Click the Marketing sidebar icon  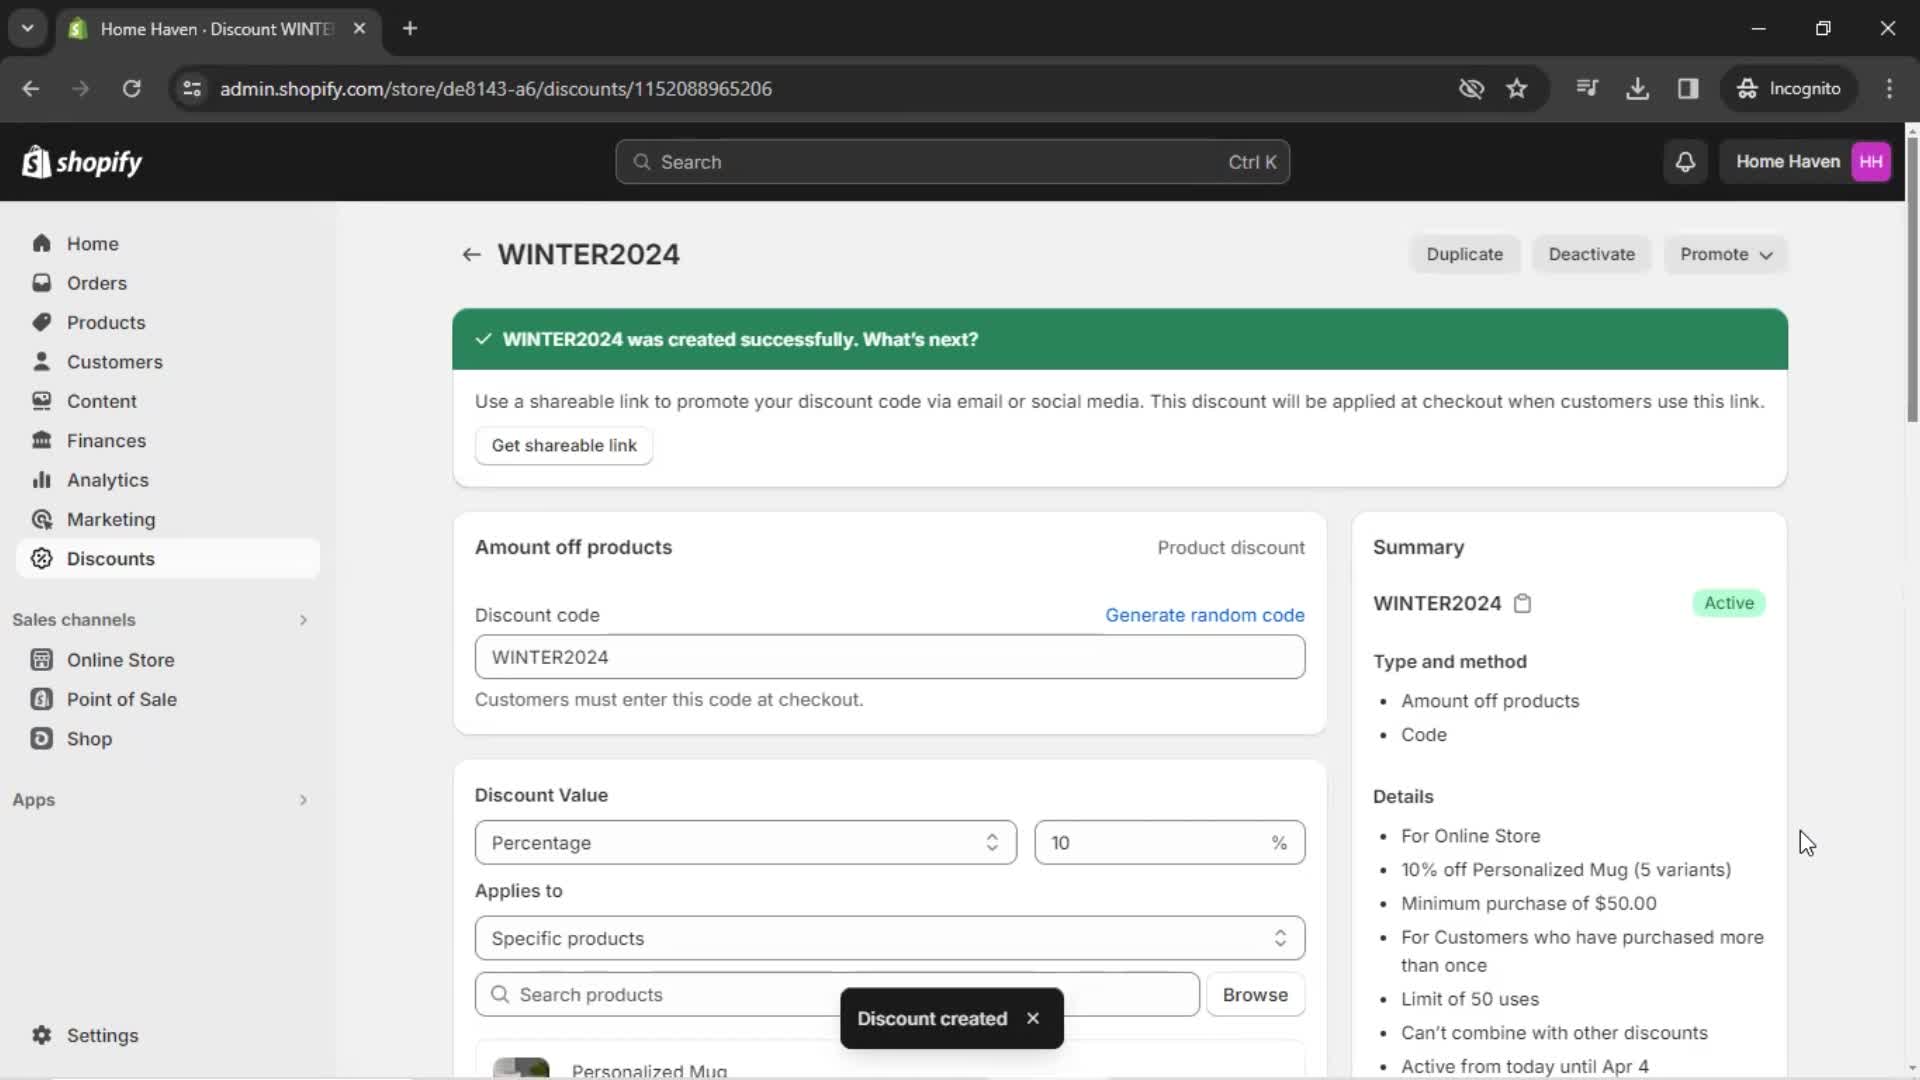[x=40, y=518]
